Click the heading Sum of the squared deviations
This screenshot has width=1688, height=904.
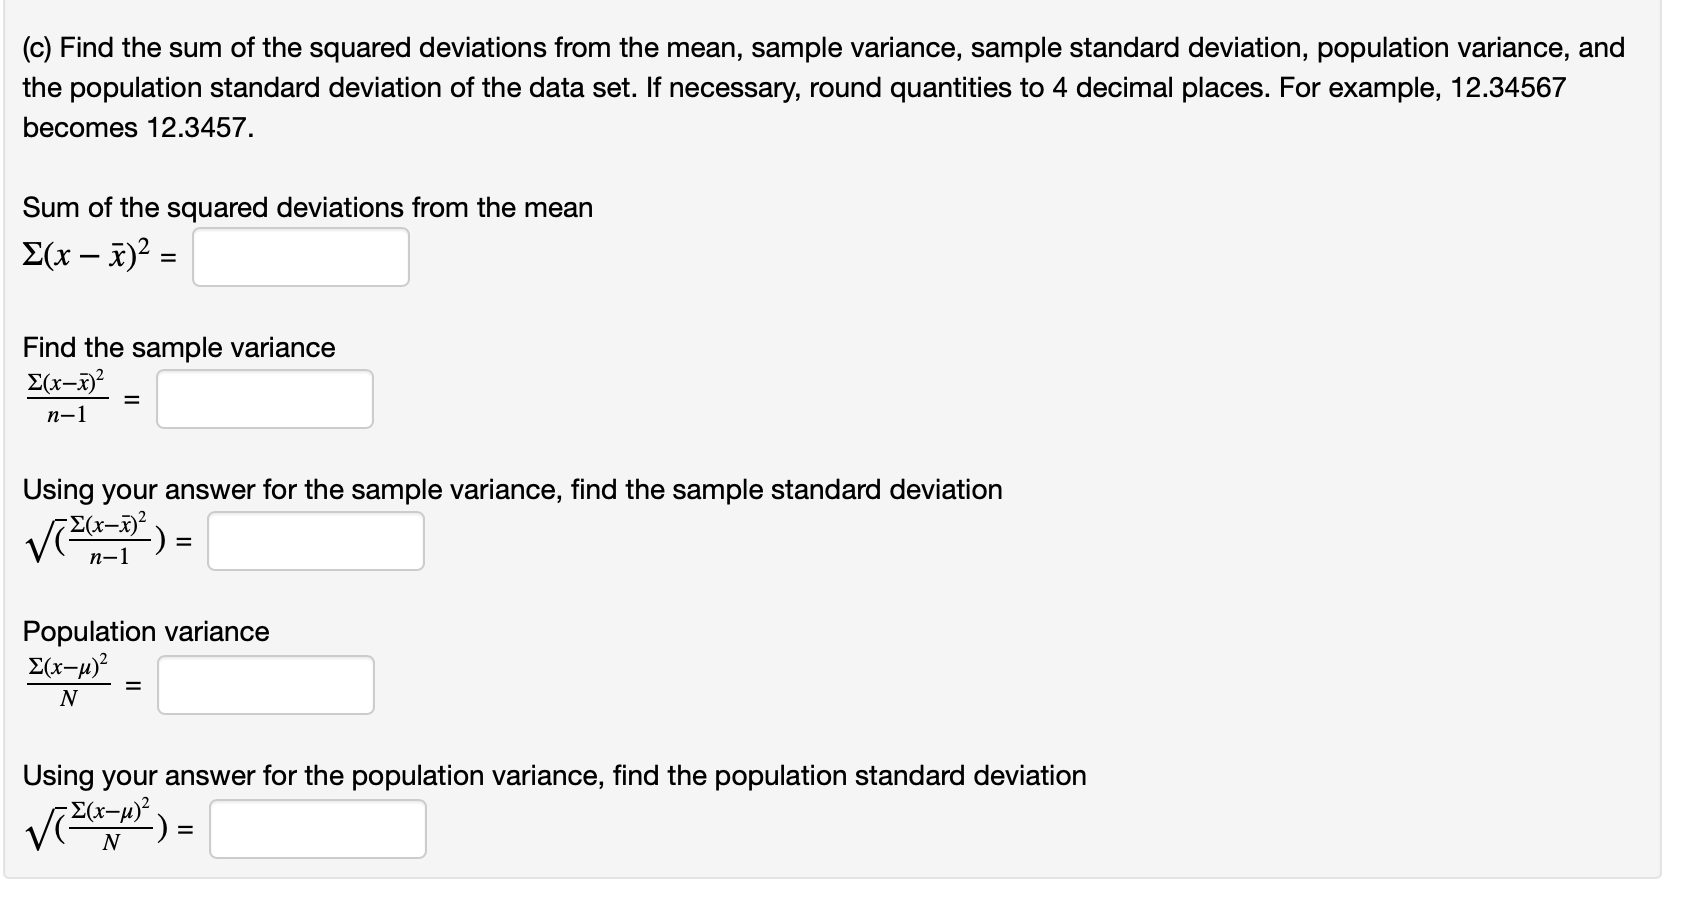[307, 208]
